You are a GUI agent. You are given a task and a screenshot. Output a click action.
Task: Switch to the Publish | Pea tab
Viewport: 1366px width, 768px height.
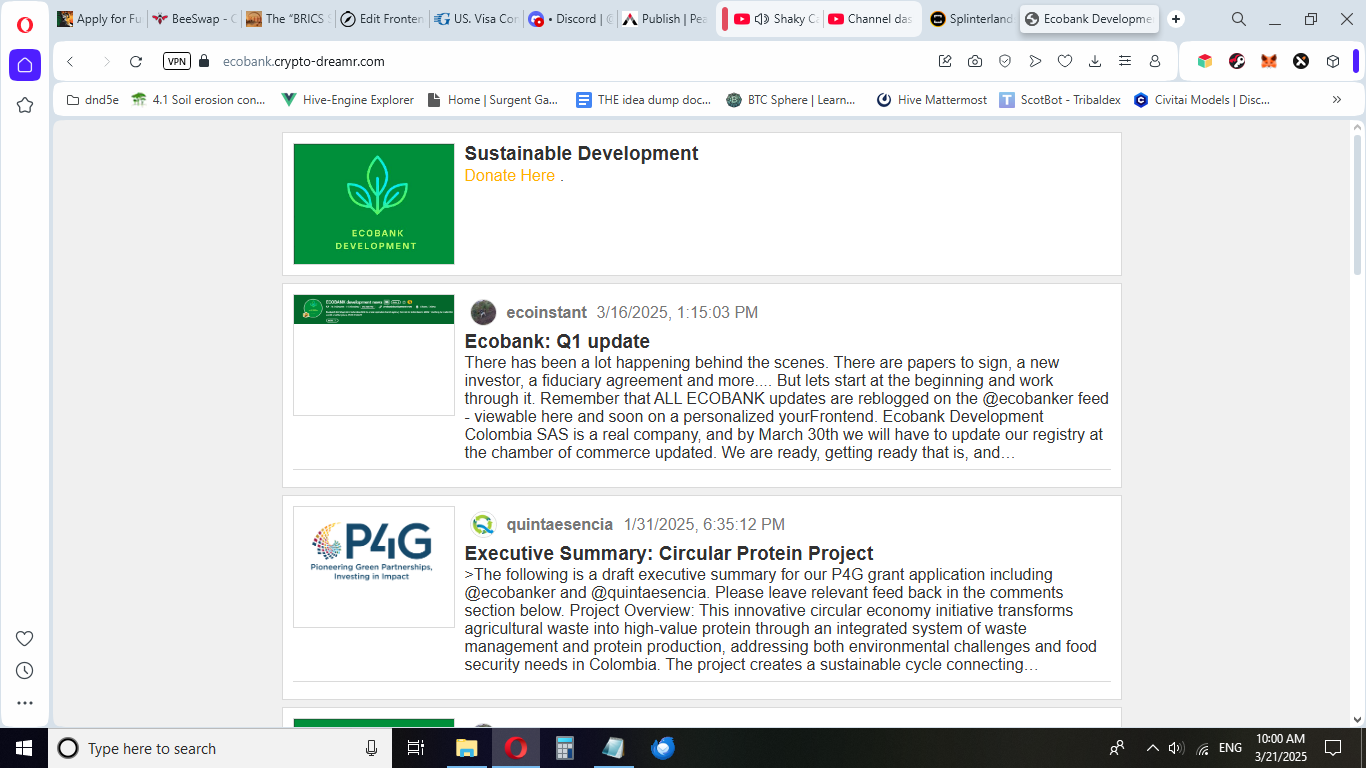(x=665, y=19)
